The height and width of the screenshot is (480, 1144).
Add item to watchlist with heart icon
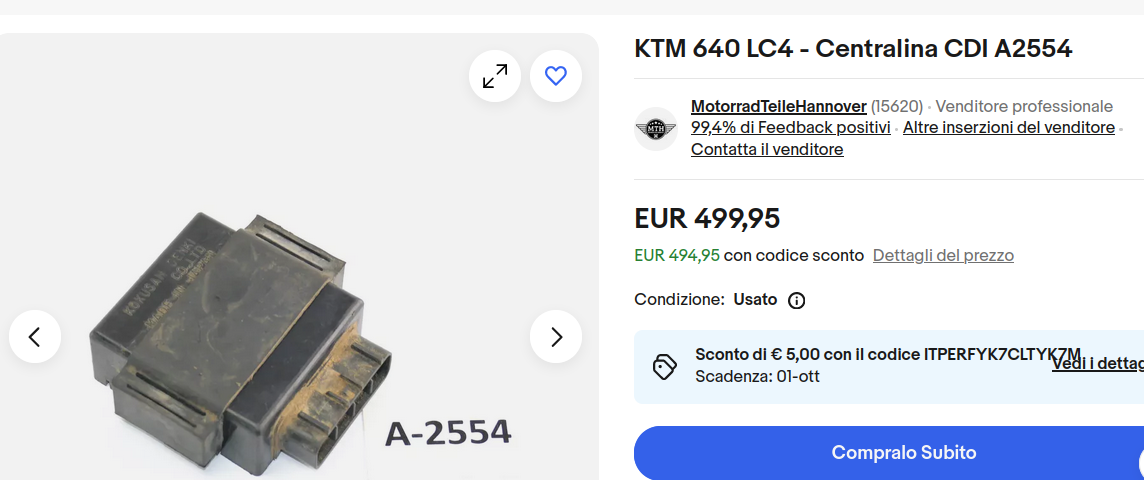point(556,76)
